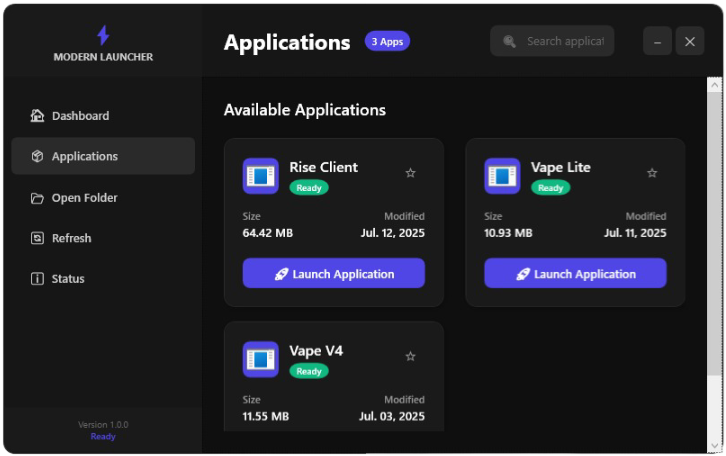Screen dimensions: 726x456
Task: Favorite Rise Client with its star
Action: tap(410, 173)
